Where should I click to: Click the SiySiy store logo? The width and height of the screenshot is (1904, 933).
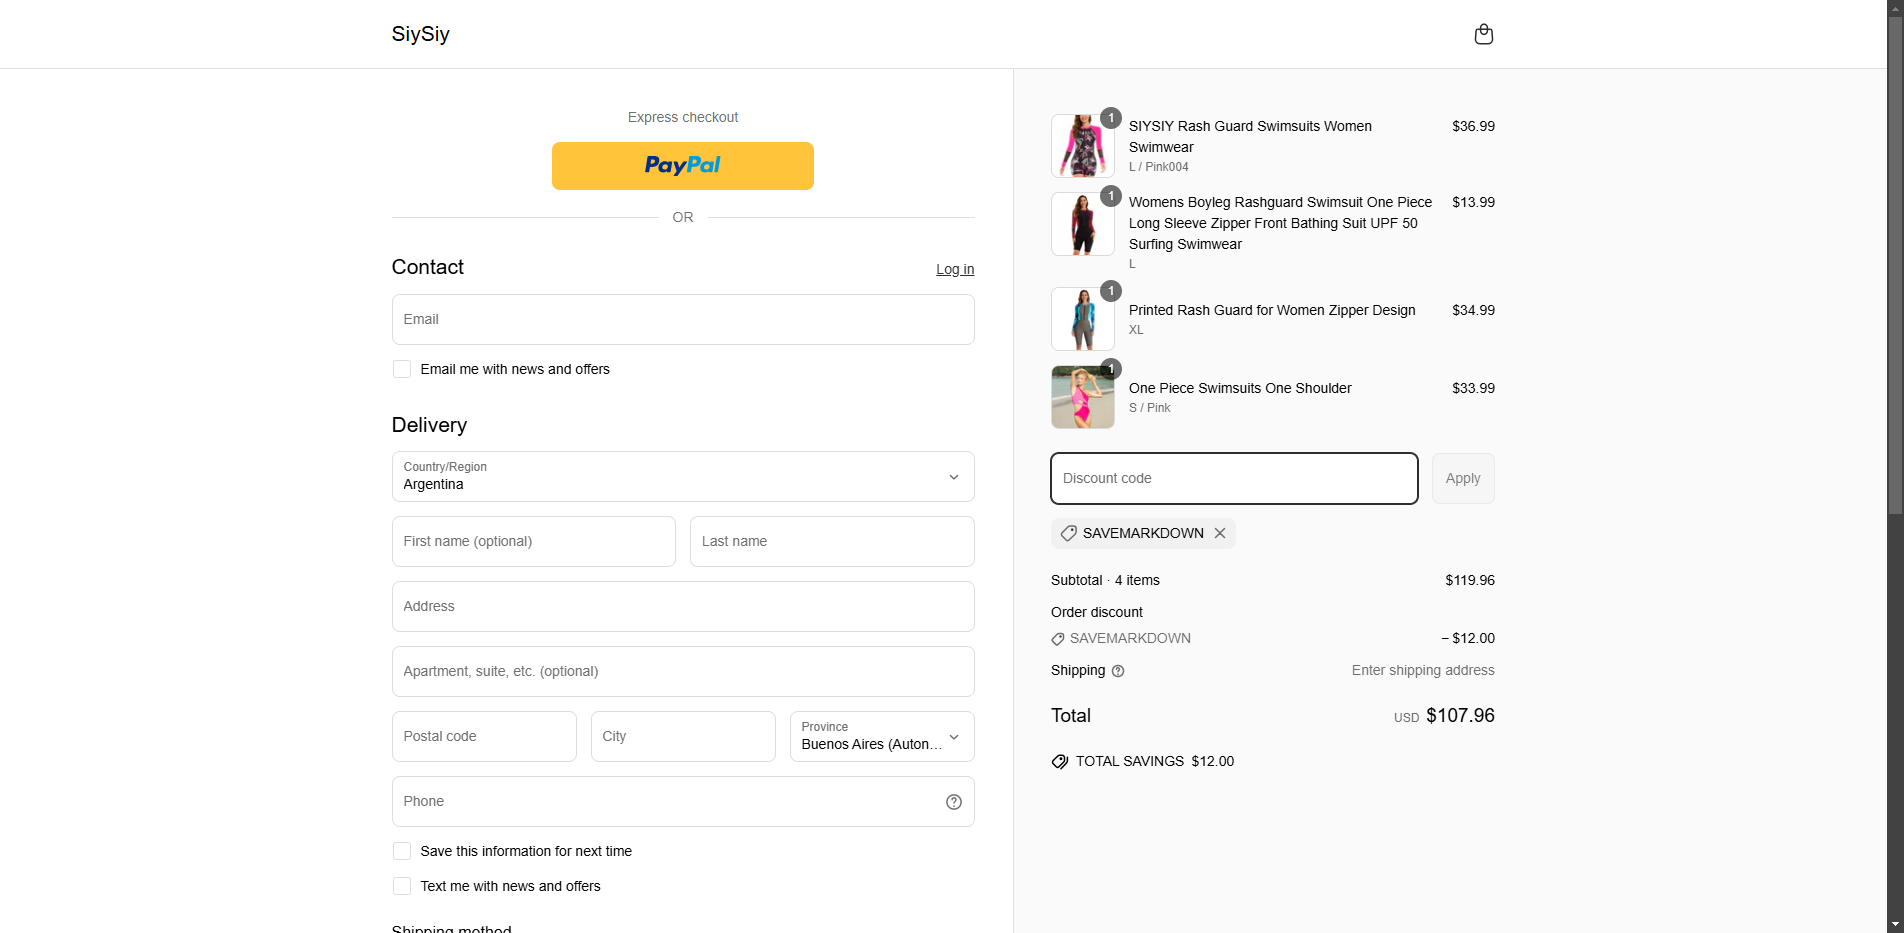tap(420, 34)
